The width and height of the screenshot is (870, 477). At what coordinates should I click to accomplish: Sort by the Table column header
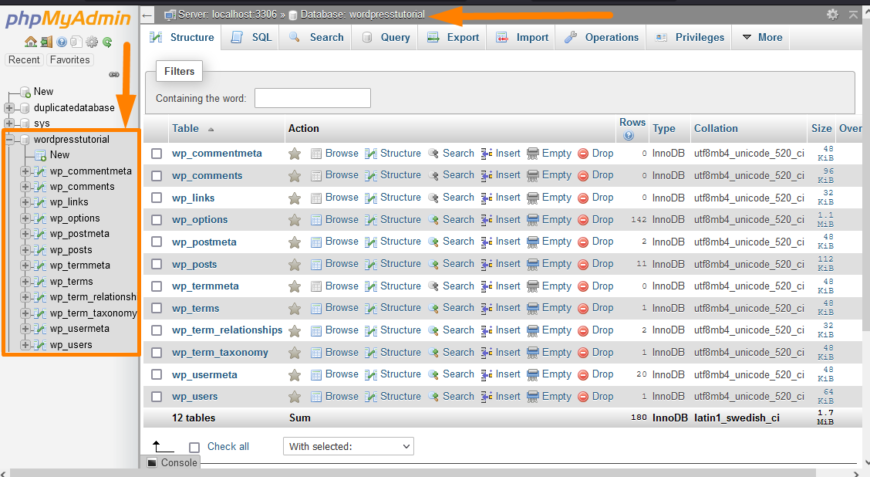click(x=185, y=128)
